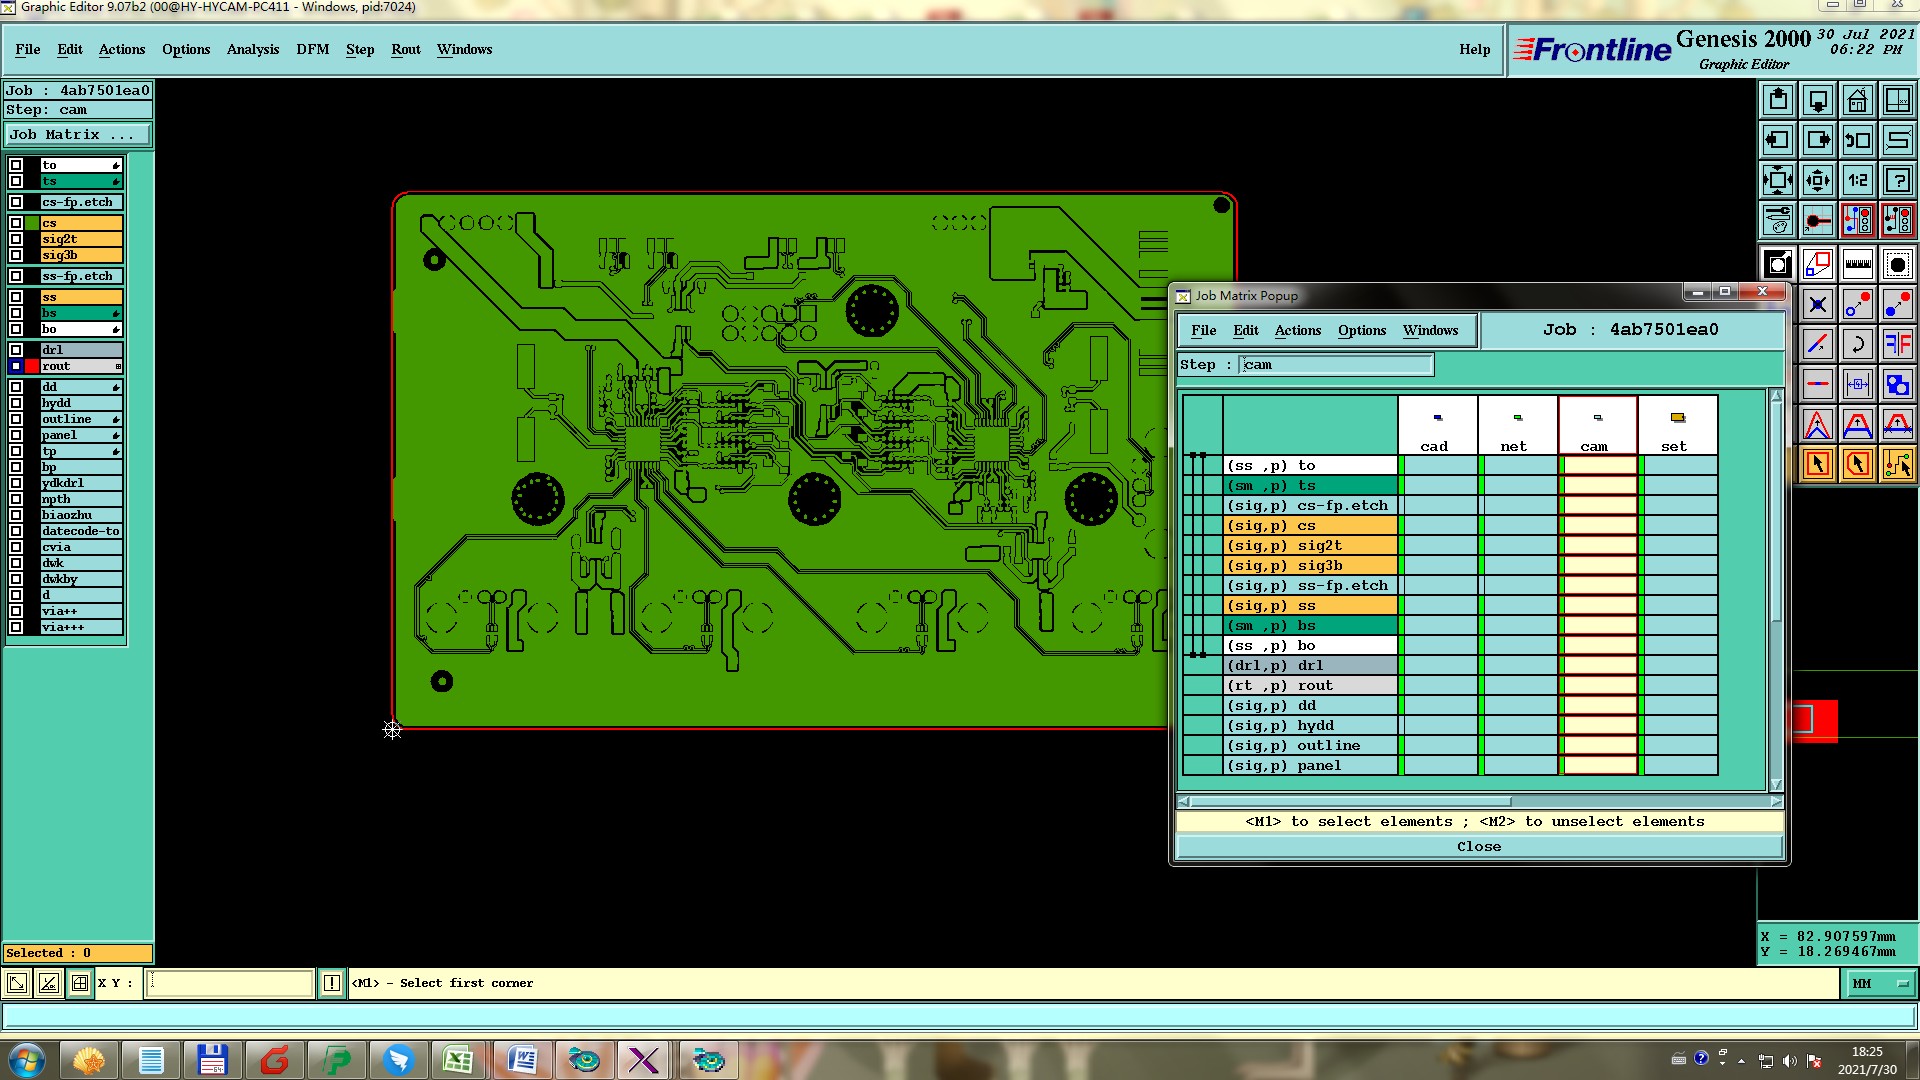1920x1080 pixels.
Task: Click the X Y coordinate input field
Action: 230,984
